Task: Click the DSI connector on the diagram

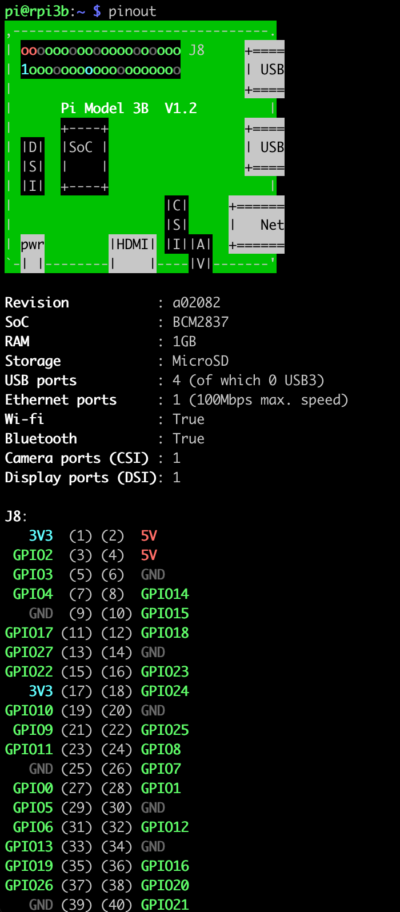Action: point(33,166)
